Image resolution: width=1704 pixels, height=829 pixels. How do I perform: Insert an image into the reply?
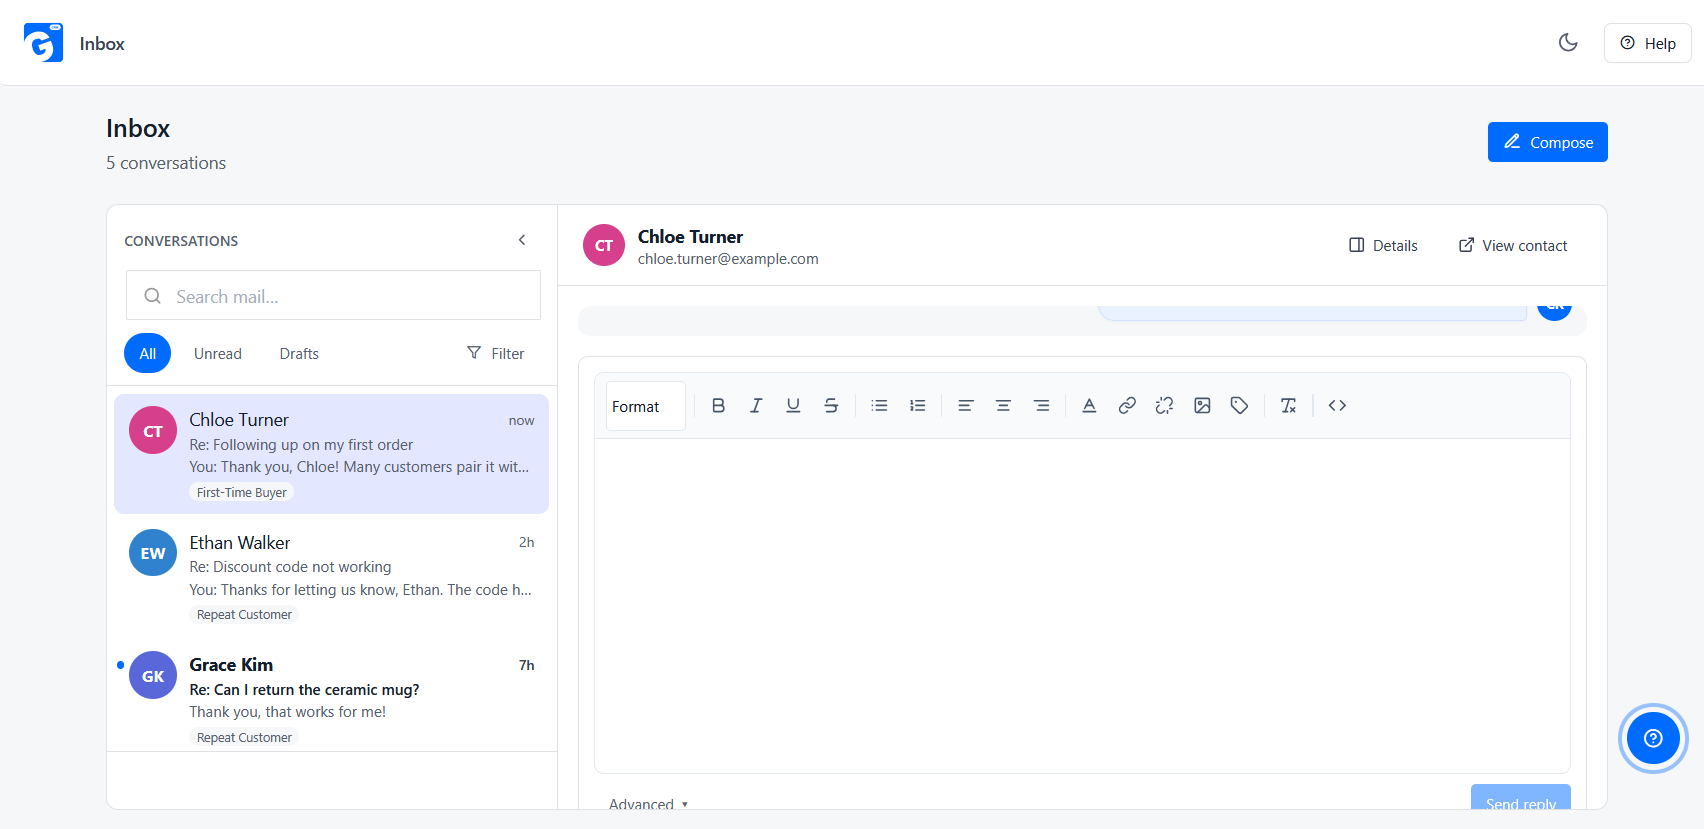click(1202, 405)
